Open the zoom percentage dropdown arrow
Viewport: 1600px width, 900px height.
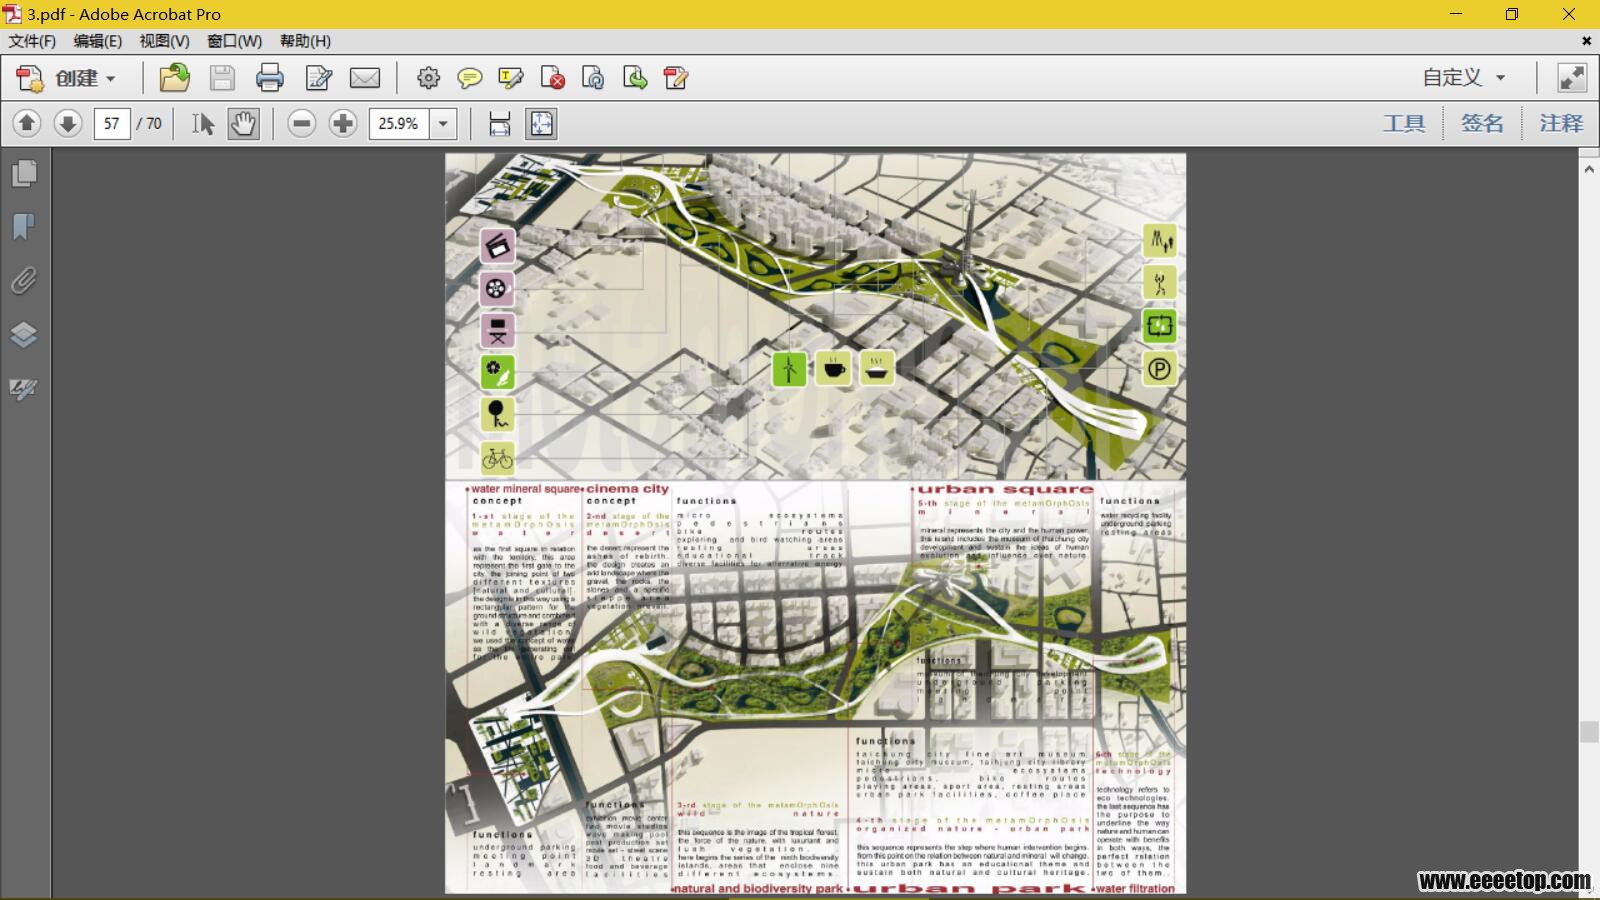pos(443,123)
